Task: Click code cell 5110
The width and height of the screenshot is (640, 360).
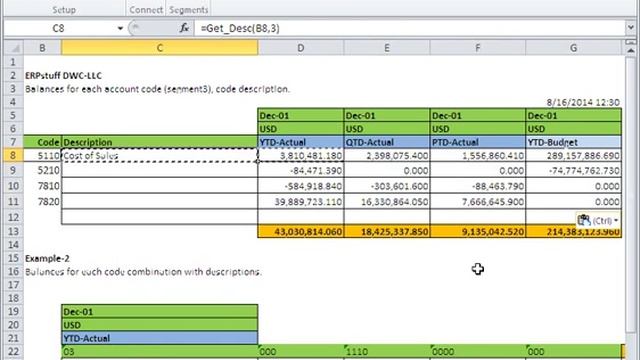Action: (x=42, y=156)
